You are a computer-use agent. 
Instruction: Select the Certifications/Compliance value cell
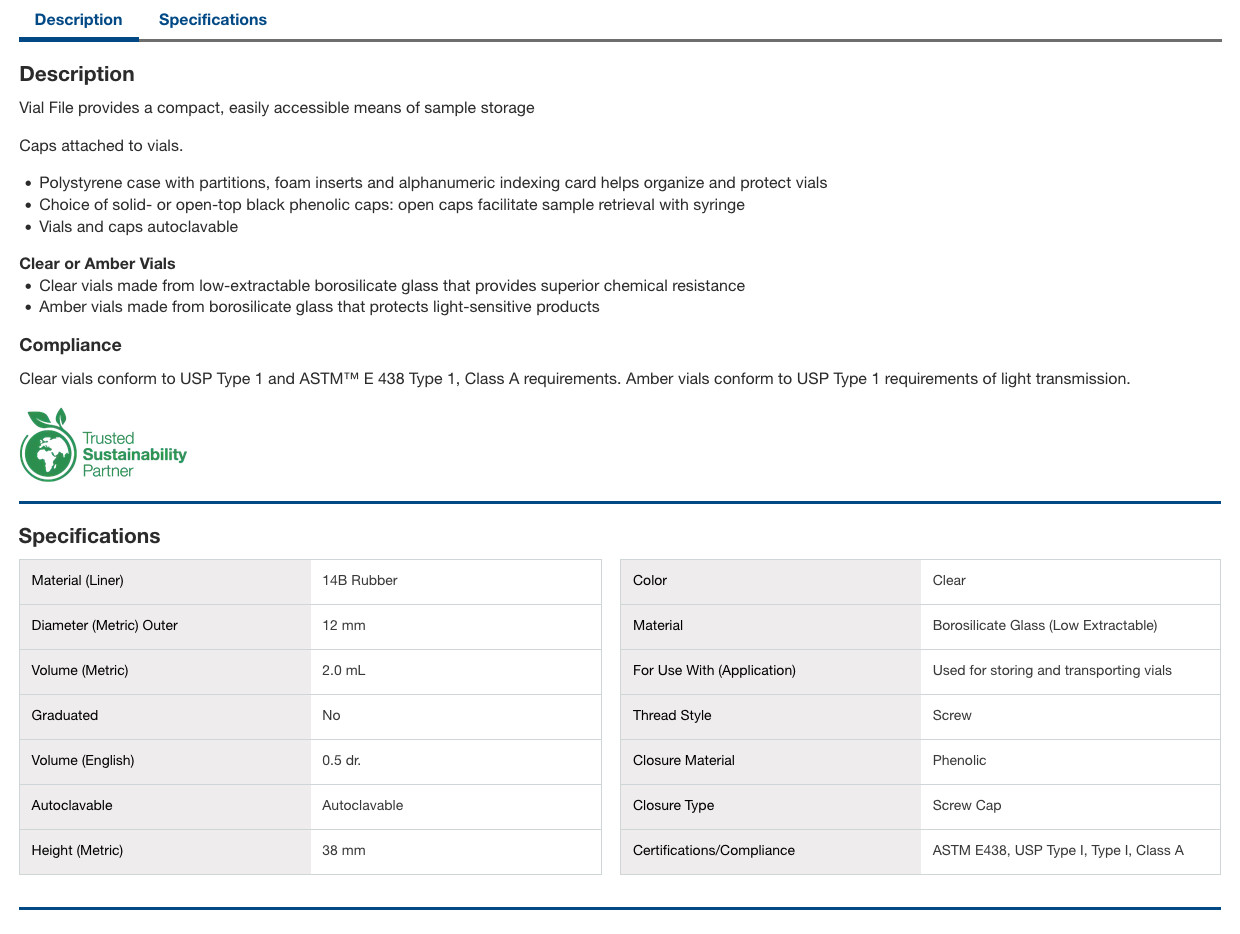coord(1070,851)
